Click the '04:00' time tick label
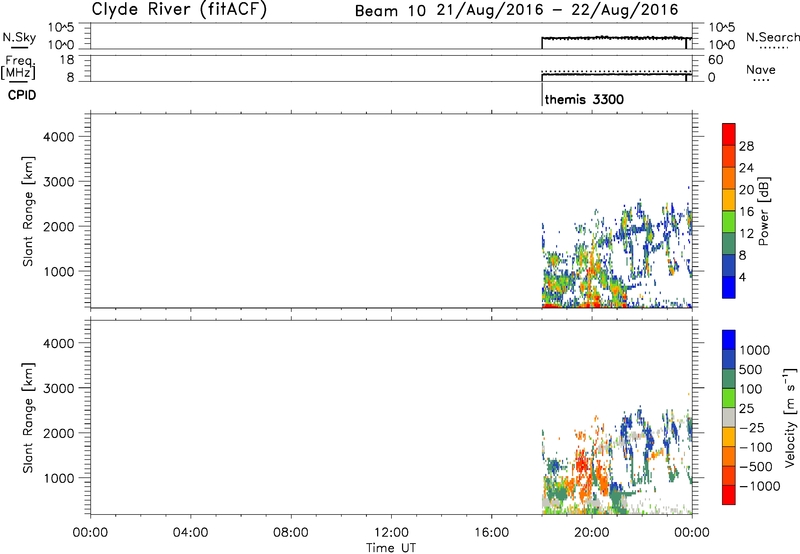This screenshot has width=800, height=554. click(191, 533)
